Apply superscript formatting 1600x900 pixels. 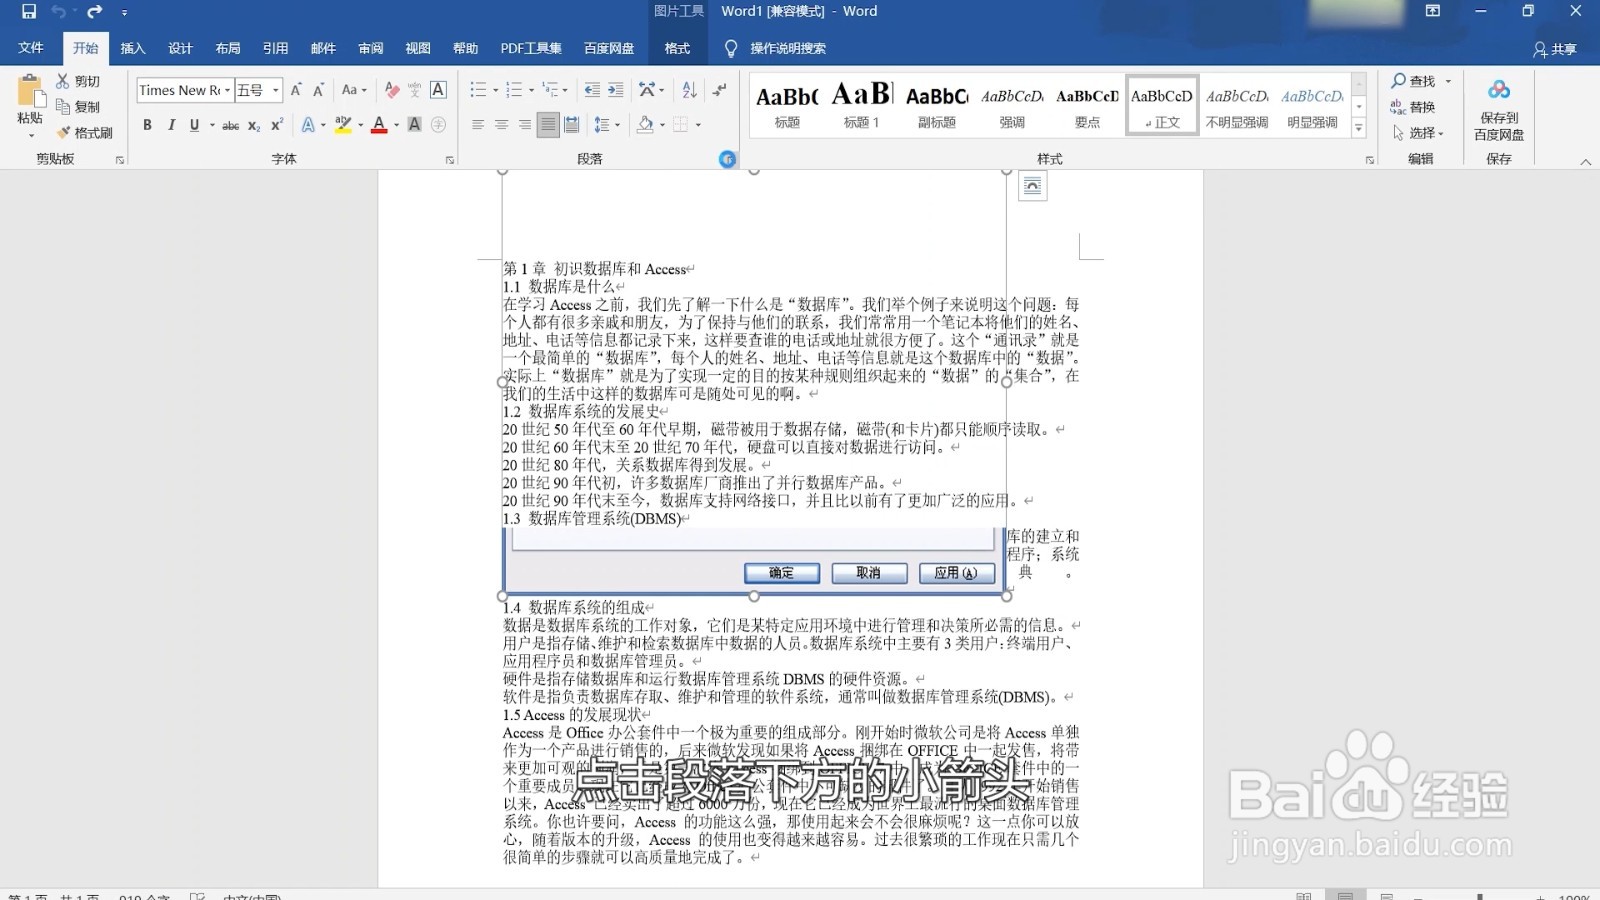(x=277, y=125)
